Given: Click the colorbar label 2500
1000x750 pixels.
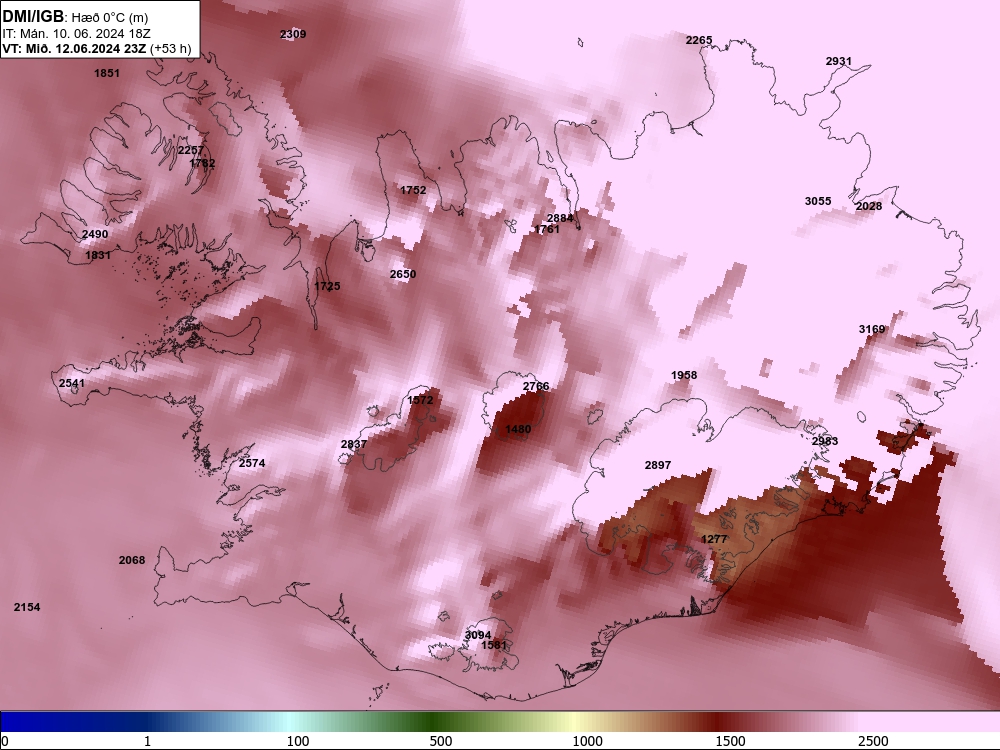Looking at the screenshot, I should 873,742.
